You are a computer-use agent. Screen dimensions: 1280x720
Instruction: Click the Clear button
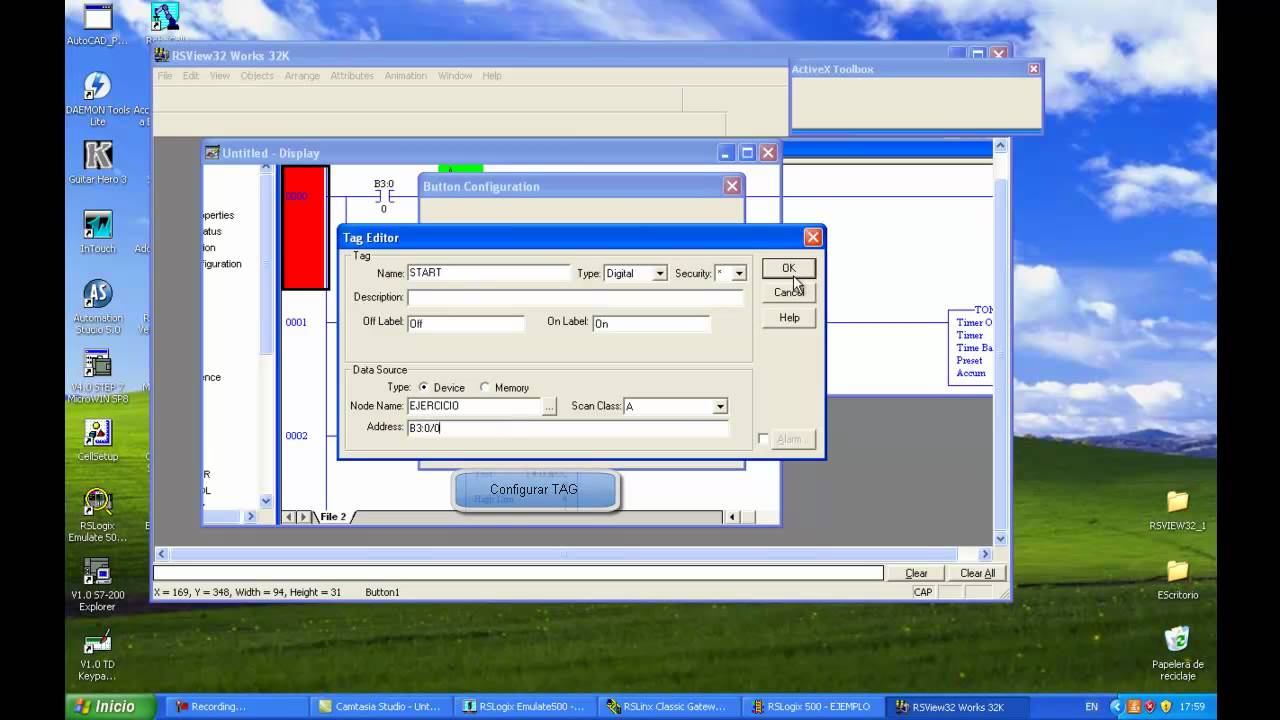pos(916,573)
